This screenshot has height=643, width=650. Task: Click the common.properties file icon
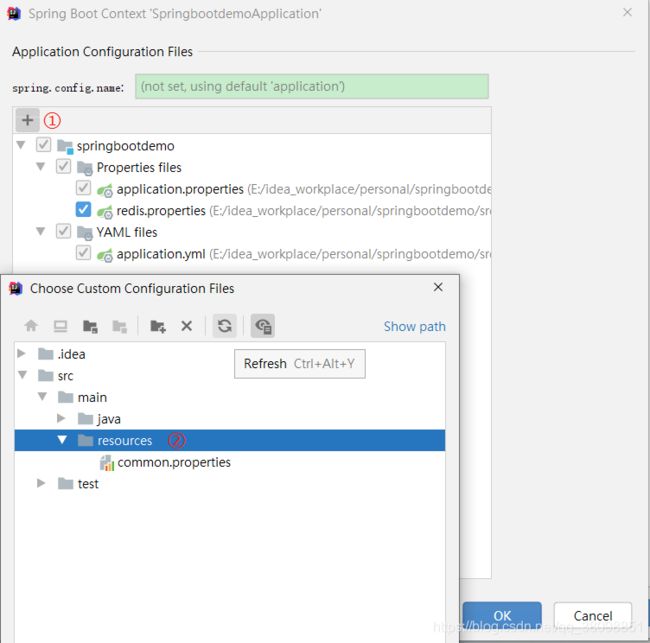coord(107,463)
